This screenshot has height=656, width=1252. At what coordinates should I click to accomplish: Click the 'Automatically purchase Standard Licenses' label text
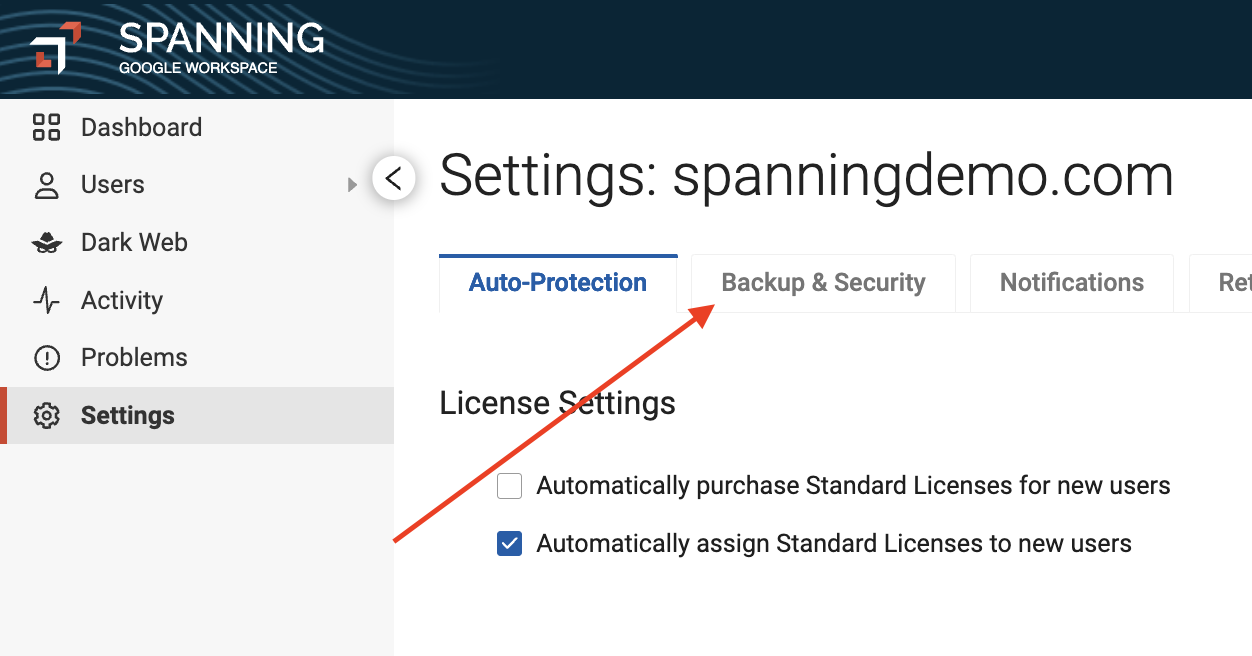click(853, 487)
